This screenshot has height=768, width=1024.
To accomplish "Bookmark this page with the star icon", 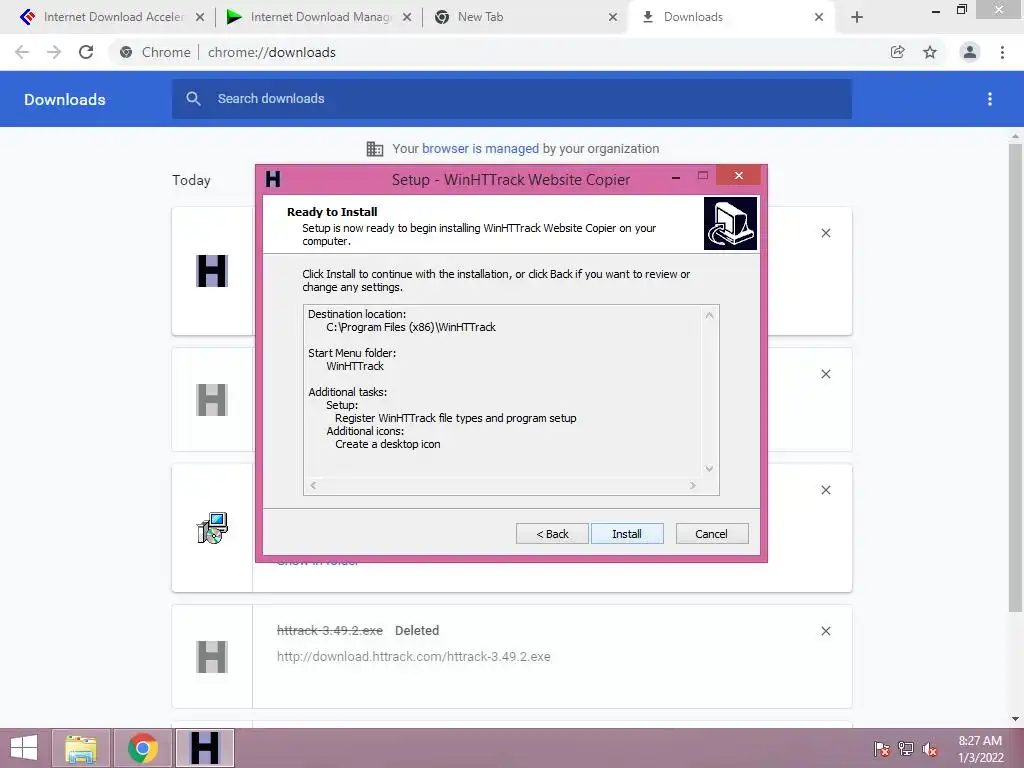I will (x=930, y=52).
